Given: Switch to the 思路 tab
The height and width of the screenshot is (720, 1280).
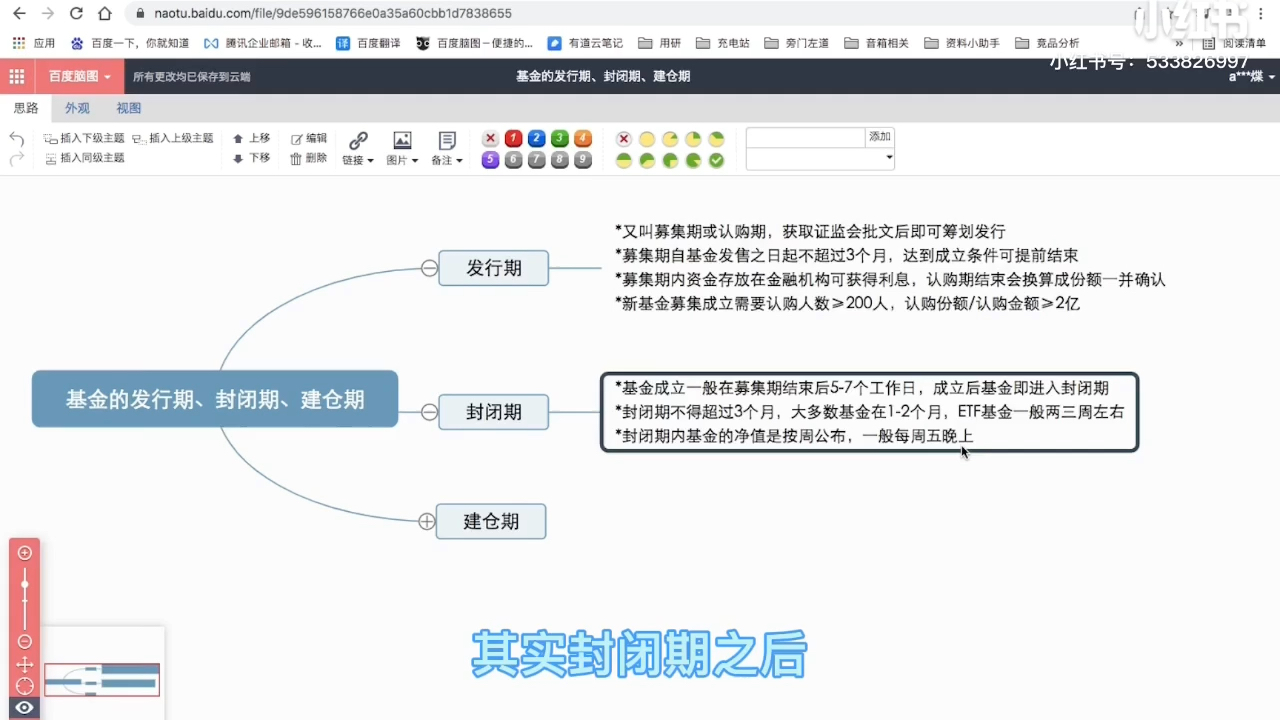Looking at the screenshot, I should pos(26,108).
